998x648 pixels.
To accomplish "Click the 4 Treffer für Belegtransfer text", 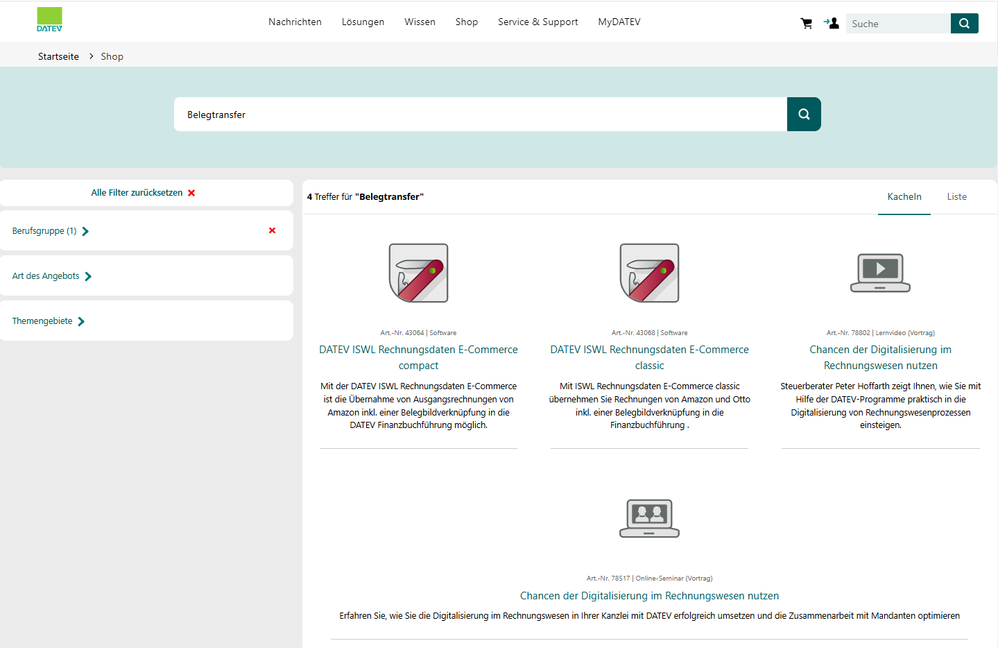I will (x=365, y=197).
